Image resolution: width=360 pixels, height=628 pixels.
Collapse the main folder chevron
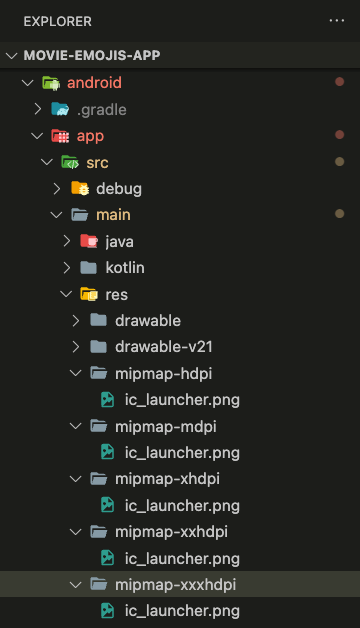(x=56, y=215)
